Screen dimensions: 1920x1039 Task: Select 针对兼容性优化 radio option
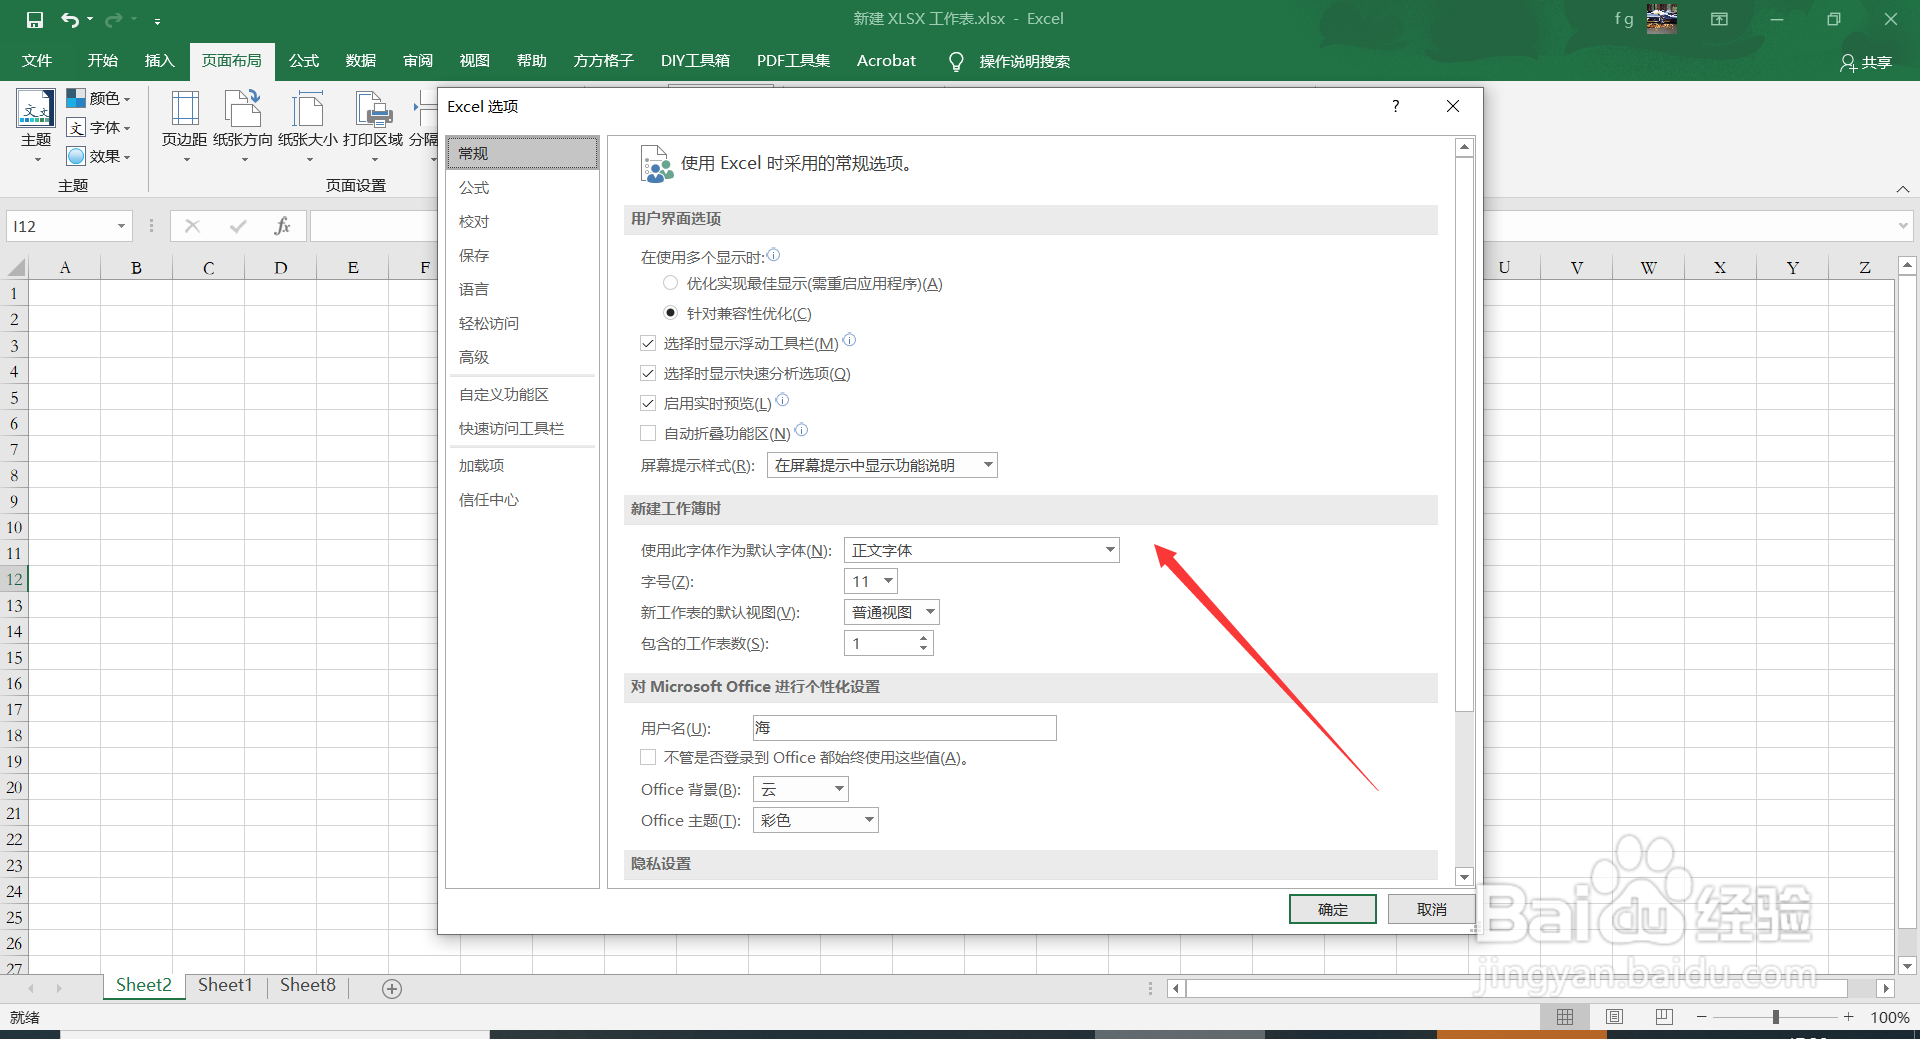[671, 313]
